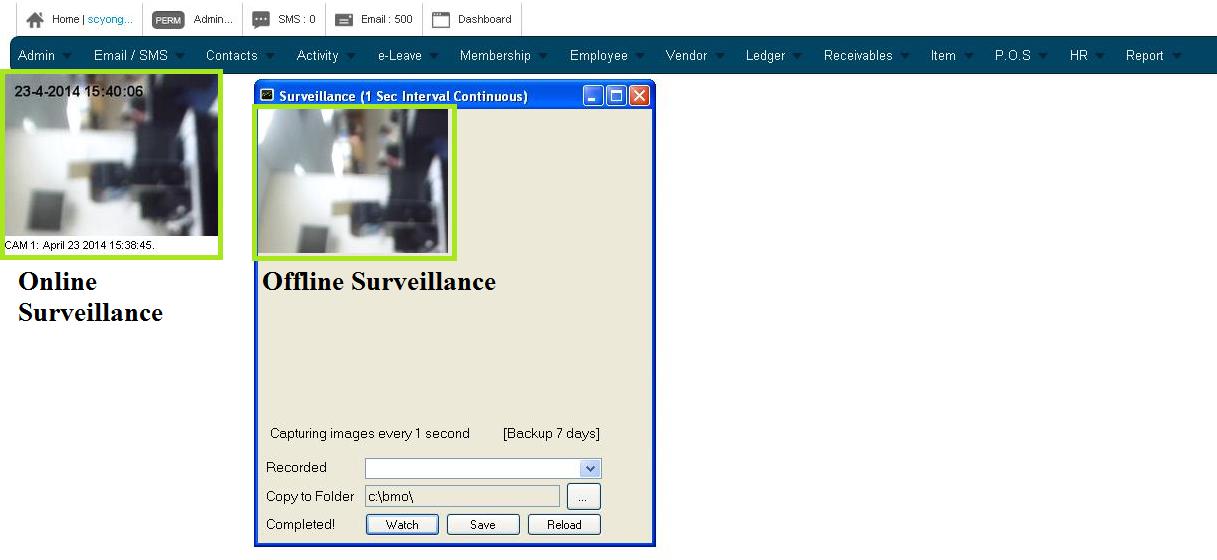Click the Online Surveillance heading
Screen dimensions: 1217x560
tap(90, 297)
